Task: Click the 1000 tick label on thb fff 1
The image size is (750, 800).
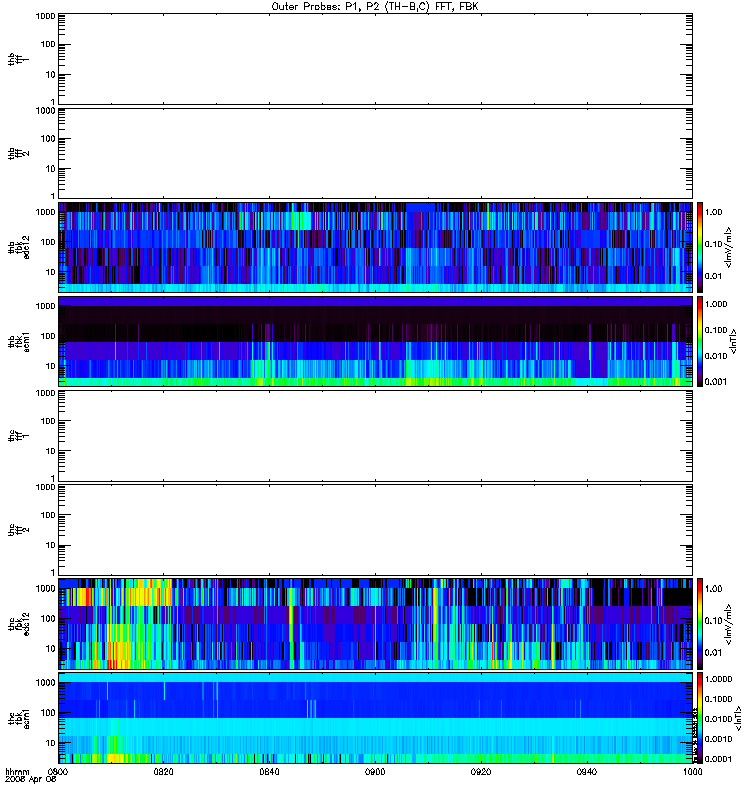Action: click(45, 16)
